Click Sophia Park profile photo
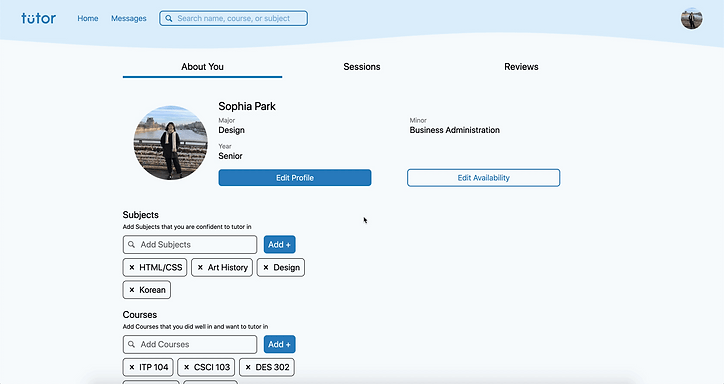Viewport: 724px width, 384px height. click(x=170, y=143)
